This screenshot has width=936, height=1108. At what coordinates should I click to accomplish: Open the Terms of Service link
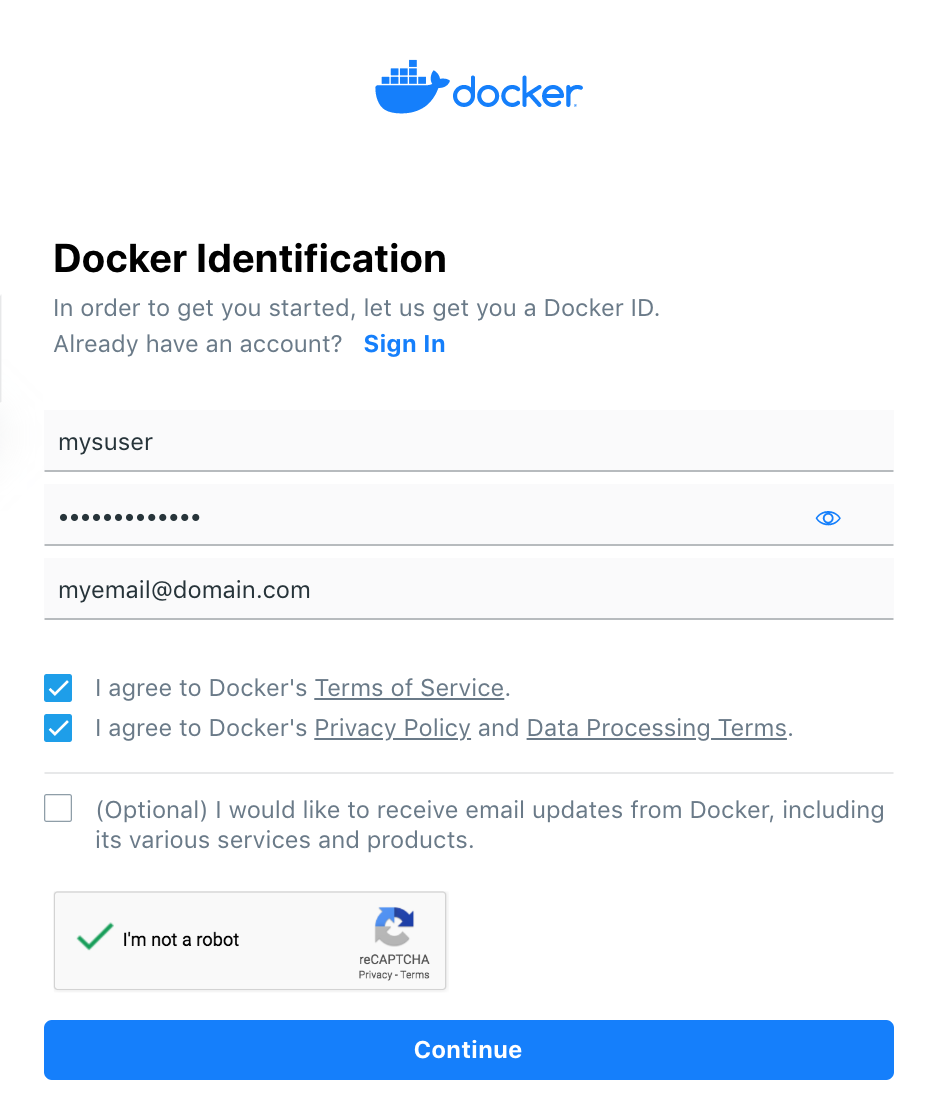(x=409, y=688)
